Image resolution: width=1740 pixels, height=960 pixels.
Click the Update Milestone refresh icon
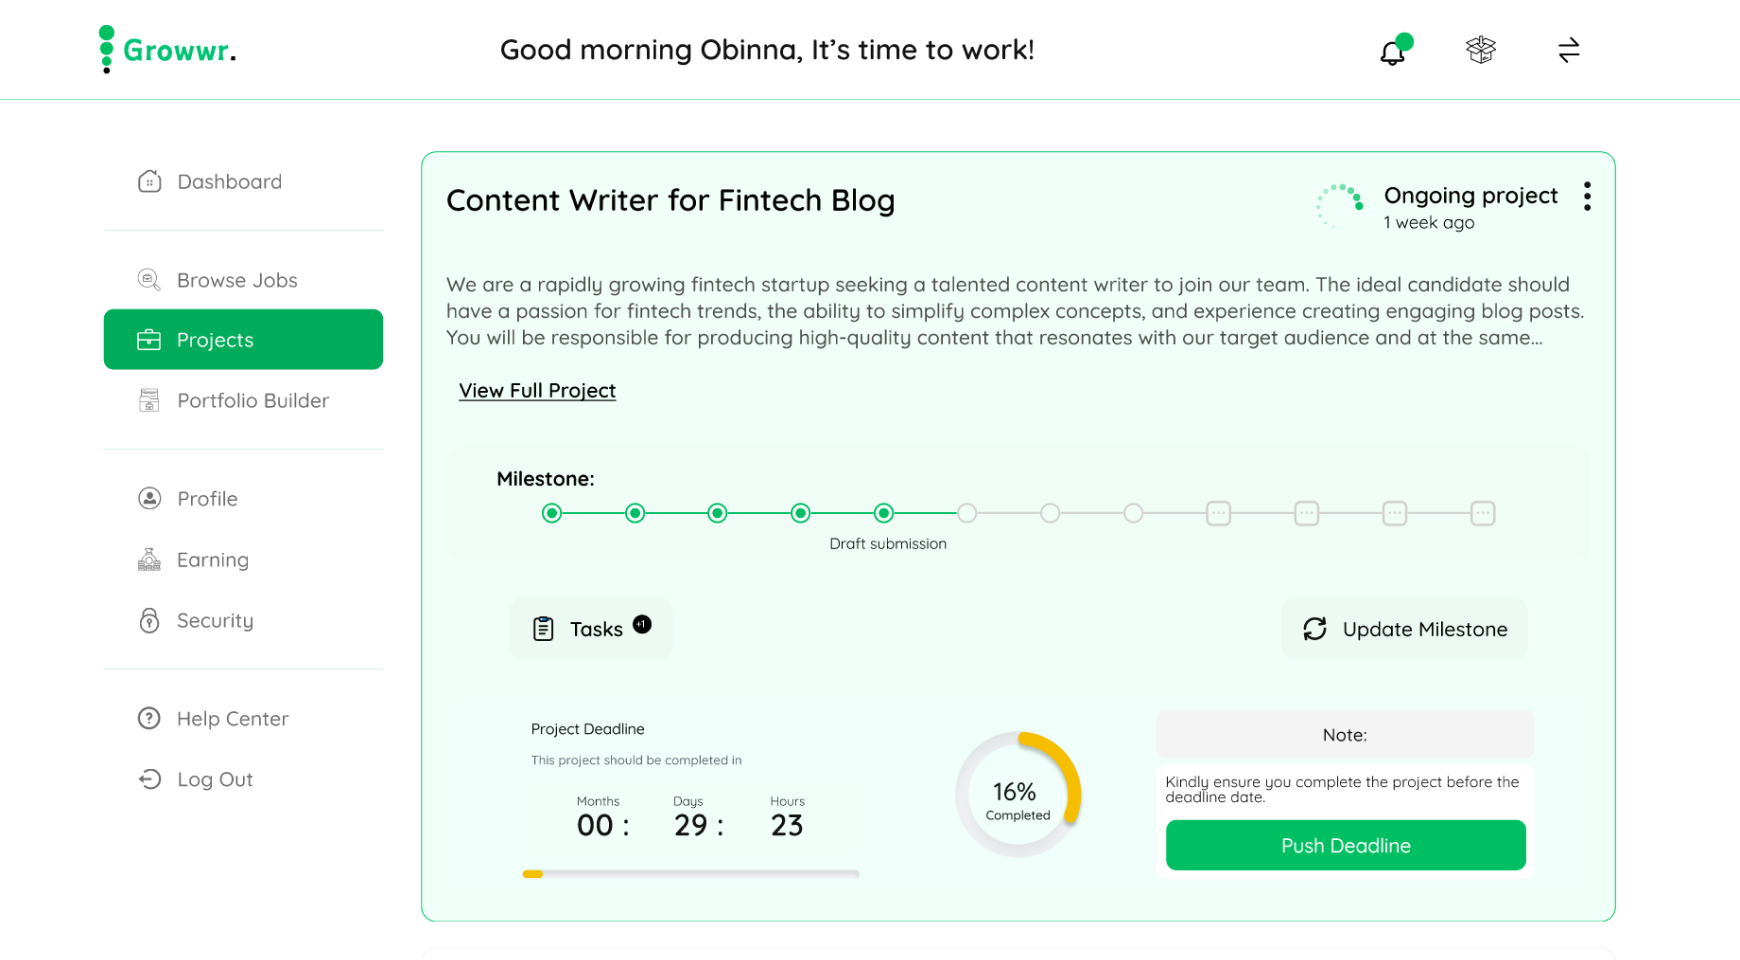1315,629
